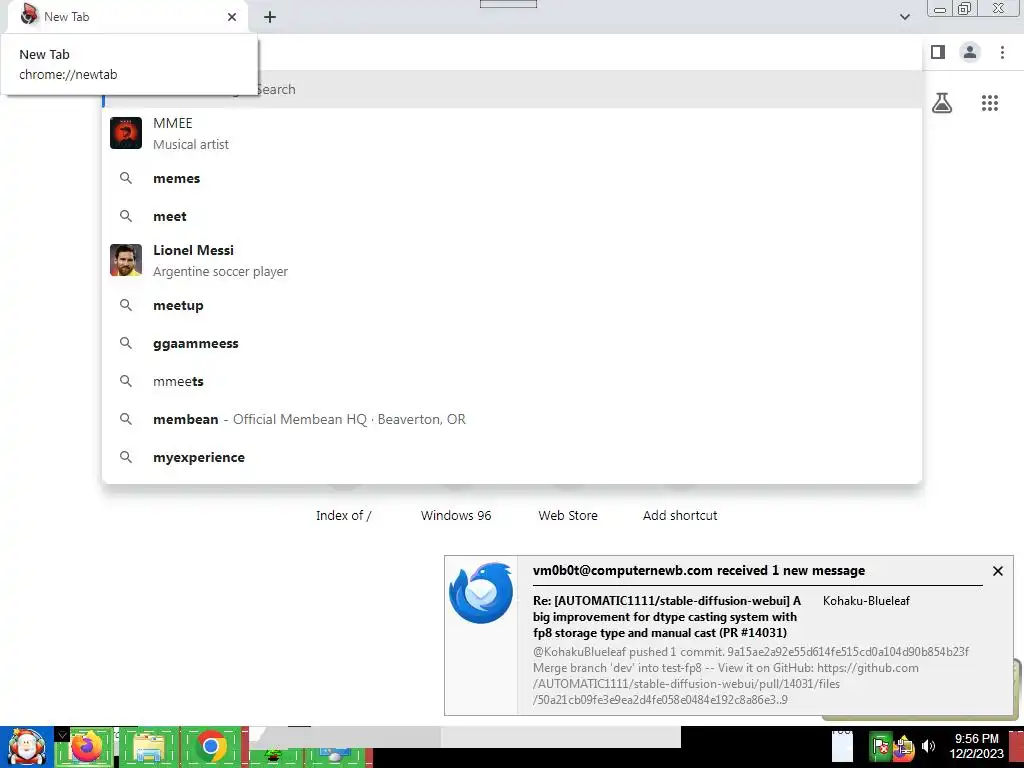Launch Firefox from the taskbar
This screenshot has height=768, width=1024.
point(87,747)
